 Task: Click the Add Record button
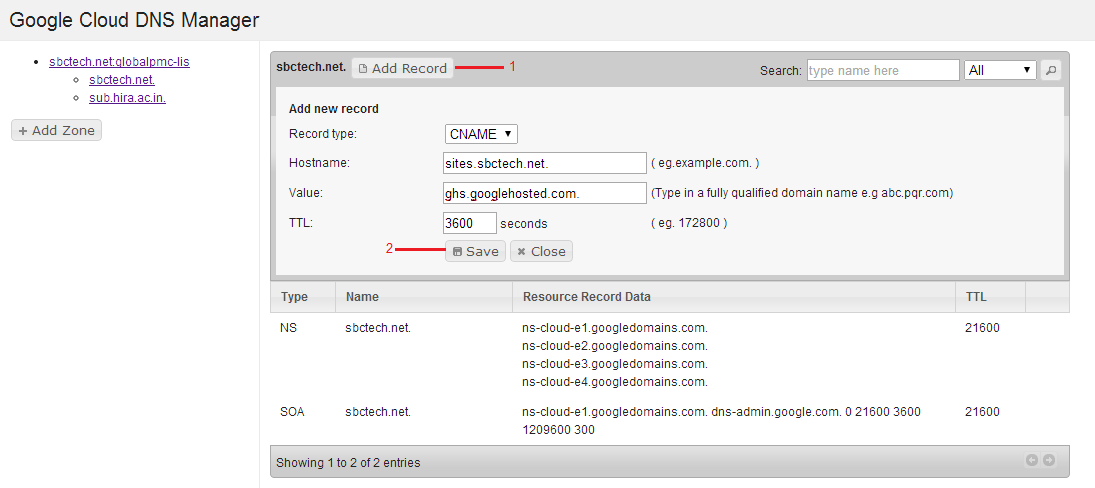(x=402, y=68)
